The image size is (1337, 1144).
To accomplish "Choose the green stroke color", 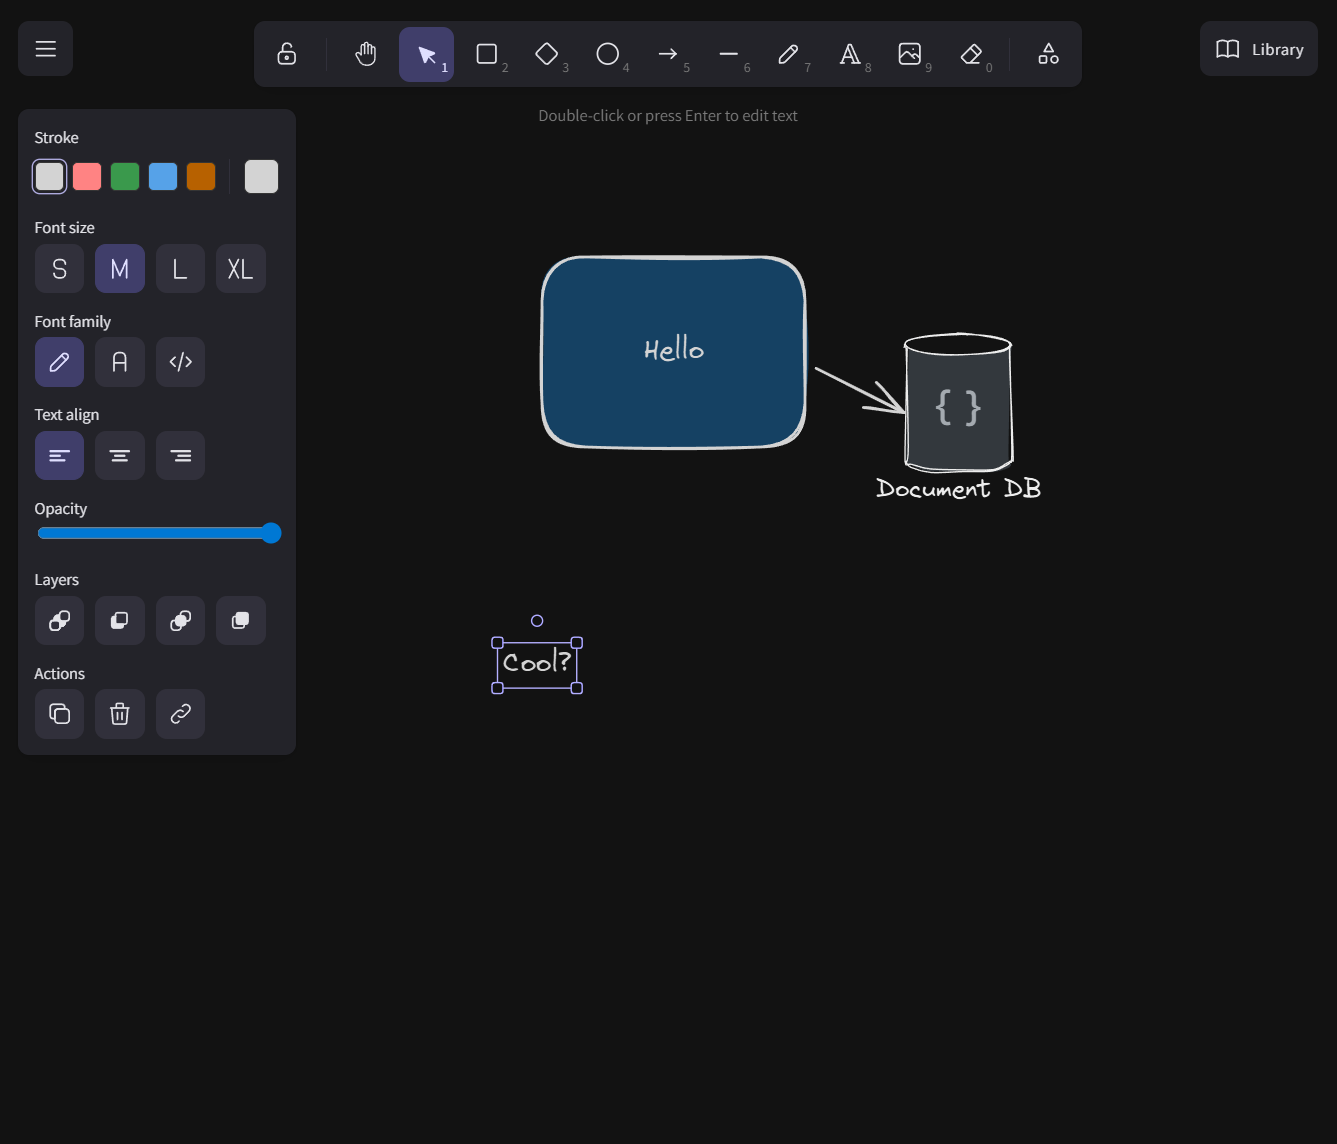I will click(125, 176).
